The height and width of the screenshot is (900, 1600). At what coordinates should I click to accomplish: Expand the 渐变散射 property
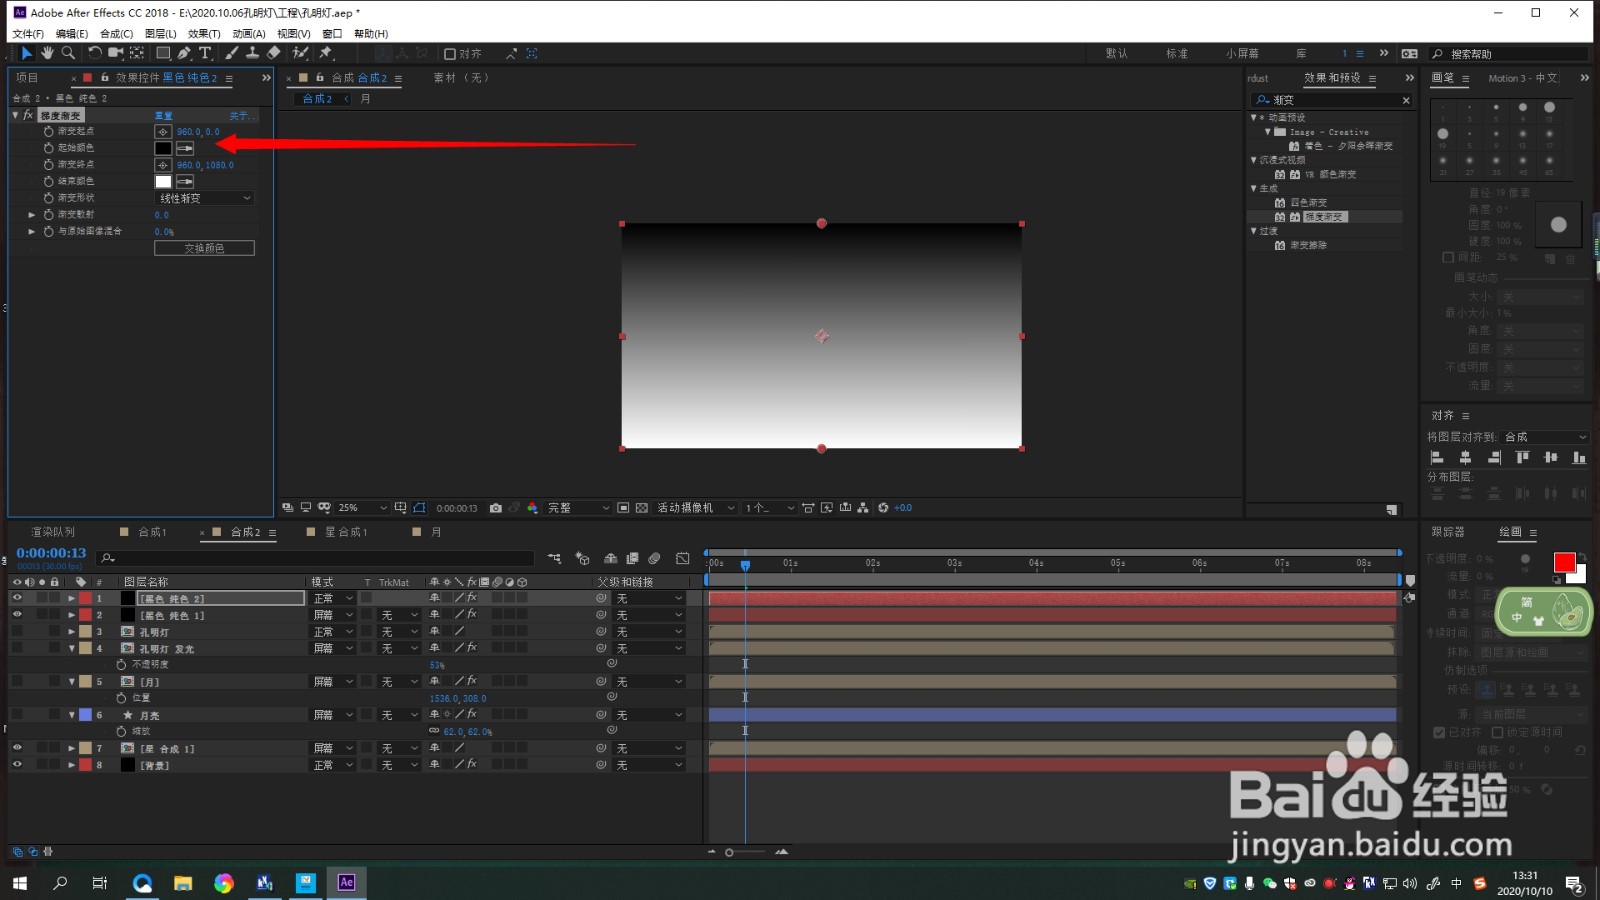pyautogui.click(x=32, y=215)
